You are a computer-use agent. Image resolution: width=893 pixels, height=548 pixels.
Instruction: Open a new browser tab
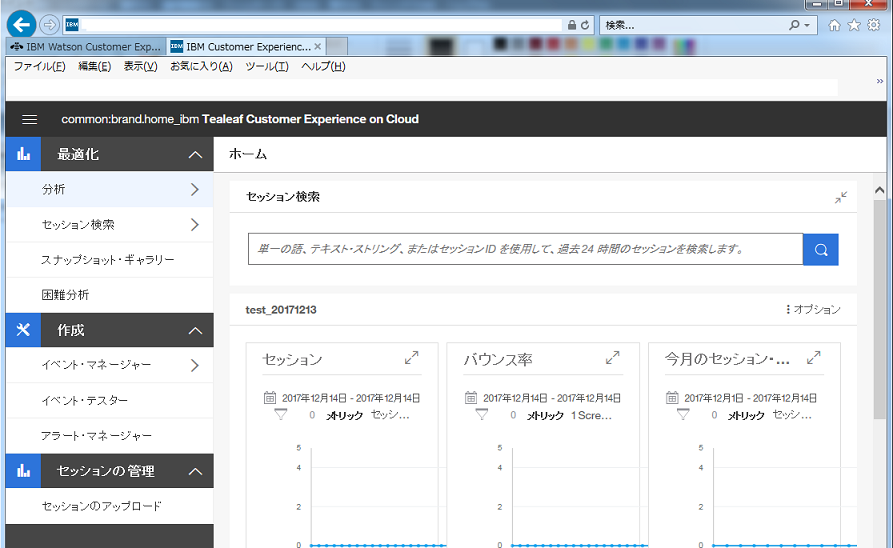click(x=337, y=47)
